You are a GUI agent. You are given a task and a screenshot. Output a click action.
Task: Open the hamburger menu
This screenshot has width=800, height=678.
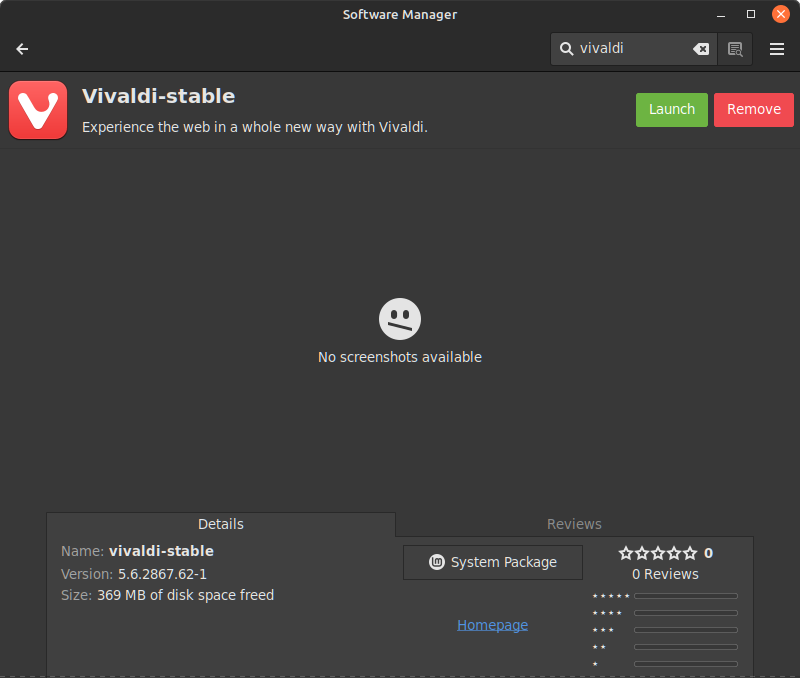777,49
